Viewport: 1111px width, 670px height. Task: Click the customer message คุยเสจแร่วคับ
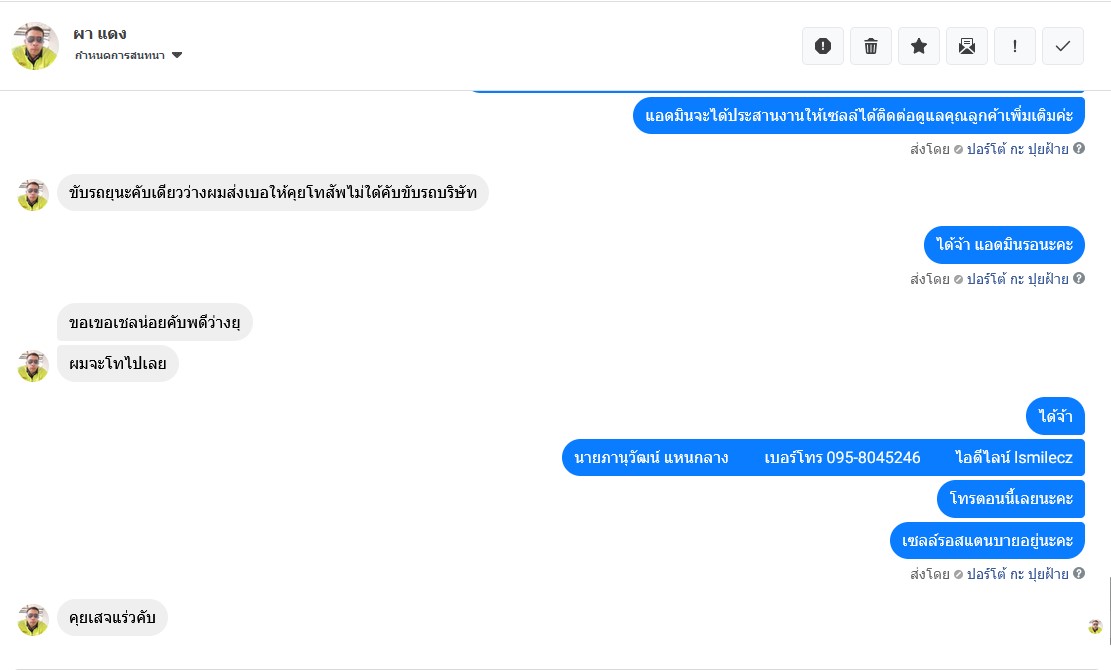[x=112, y=617]
